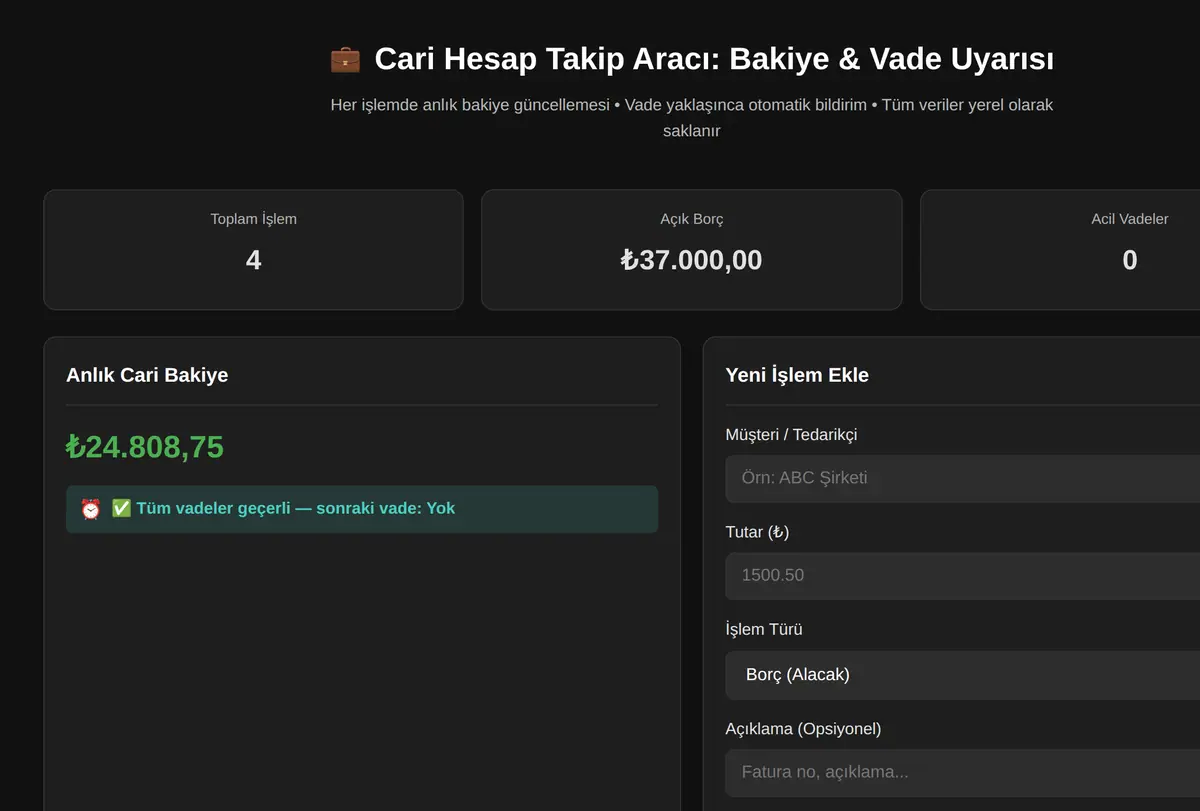Click the Acil Vadeler card label
The height and width of the screenshot is (811, 1200).
pos(1130,219)
